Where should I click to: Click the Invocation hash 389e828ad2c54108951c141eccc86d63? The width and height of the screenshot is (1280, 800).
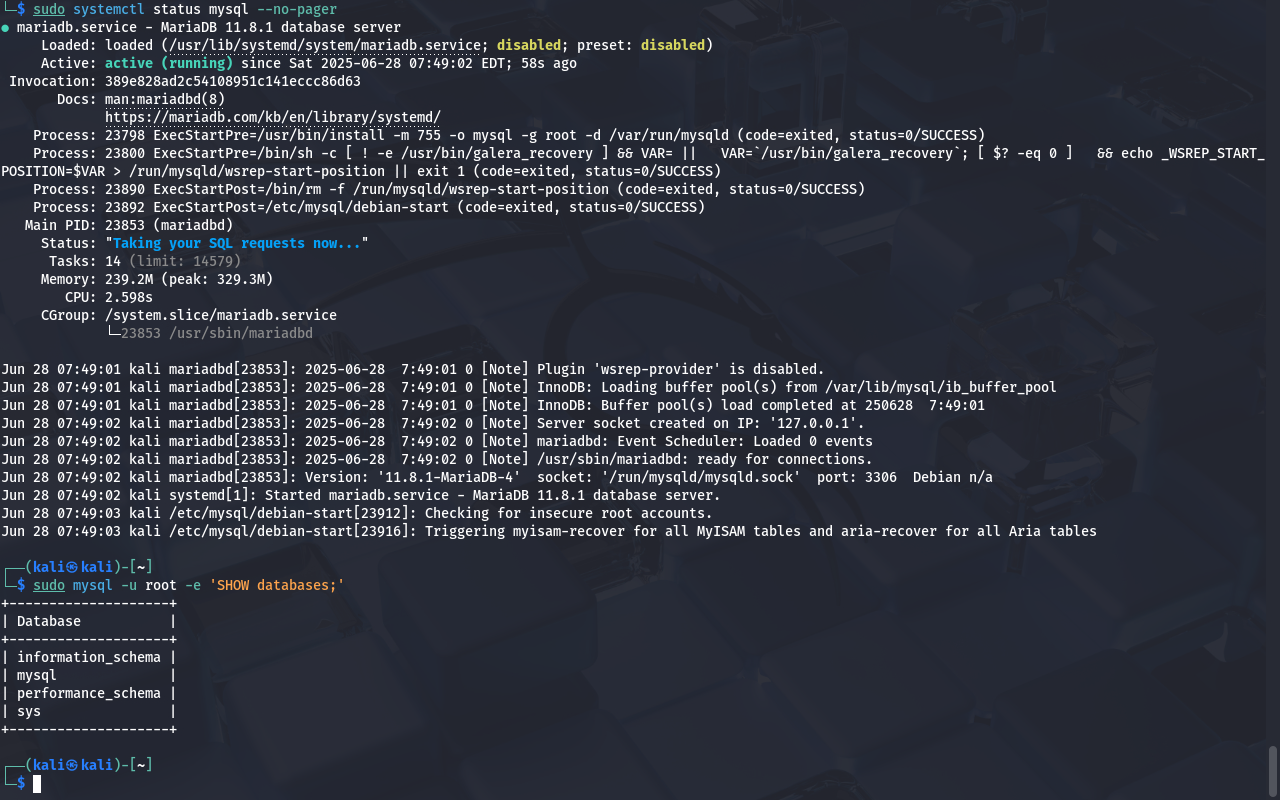233,81
